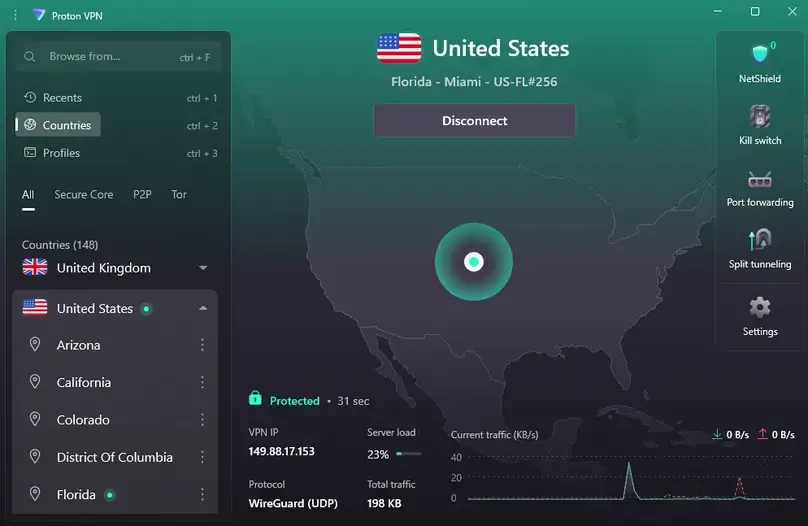
Task: Click the green Protected lock icon
Action: point(255,398)
